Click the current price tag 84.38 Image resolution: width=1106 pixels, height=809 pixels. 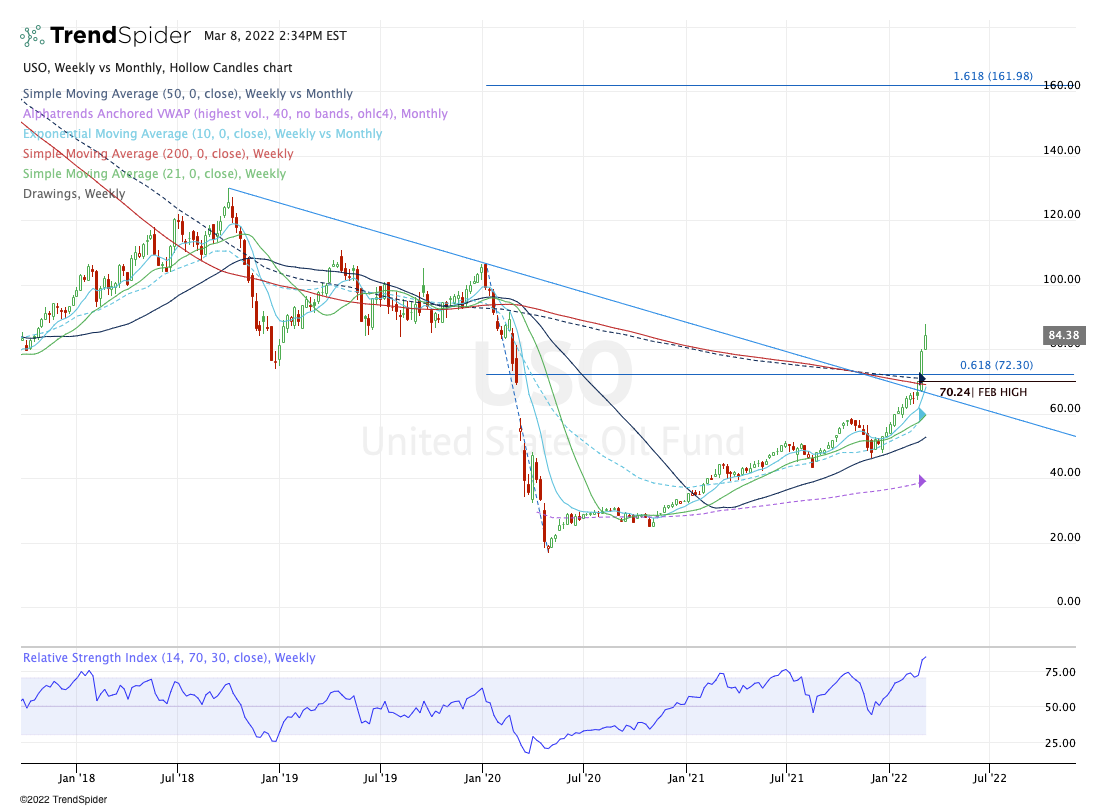(1063, 336)
